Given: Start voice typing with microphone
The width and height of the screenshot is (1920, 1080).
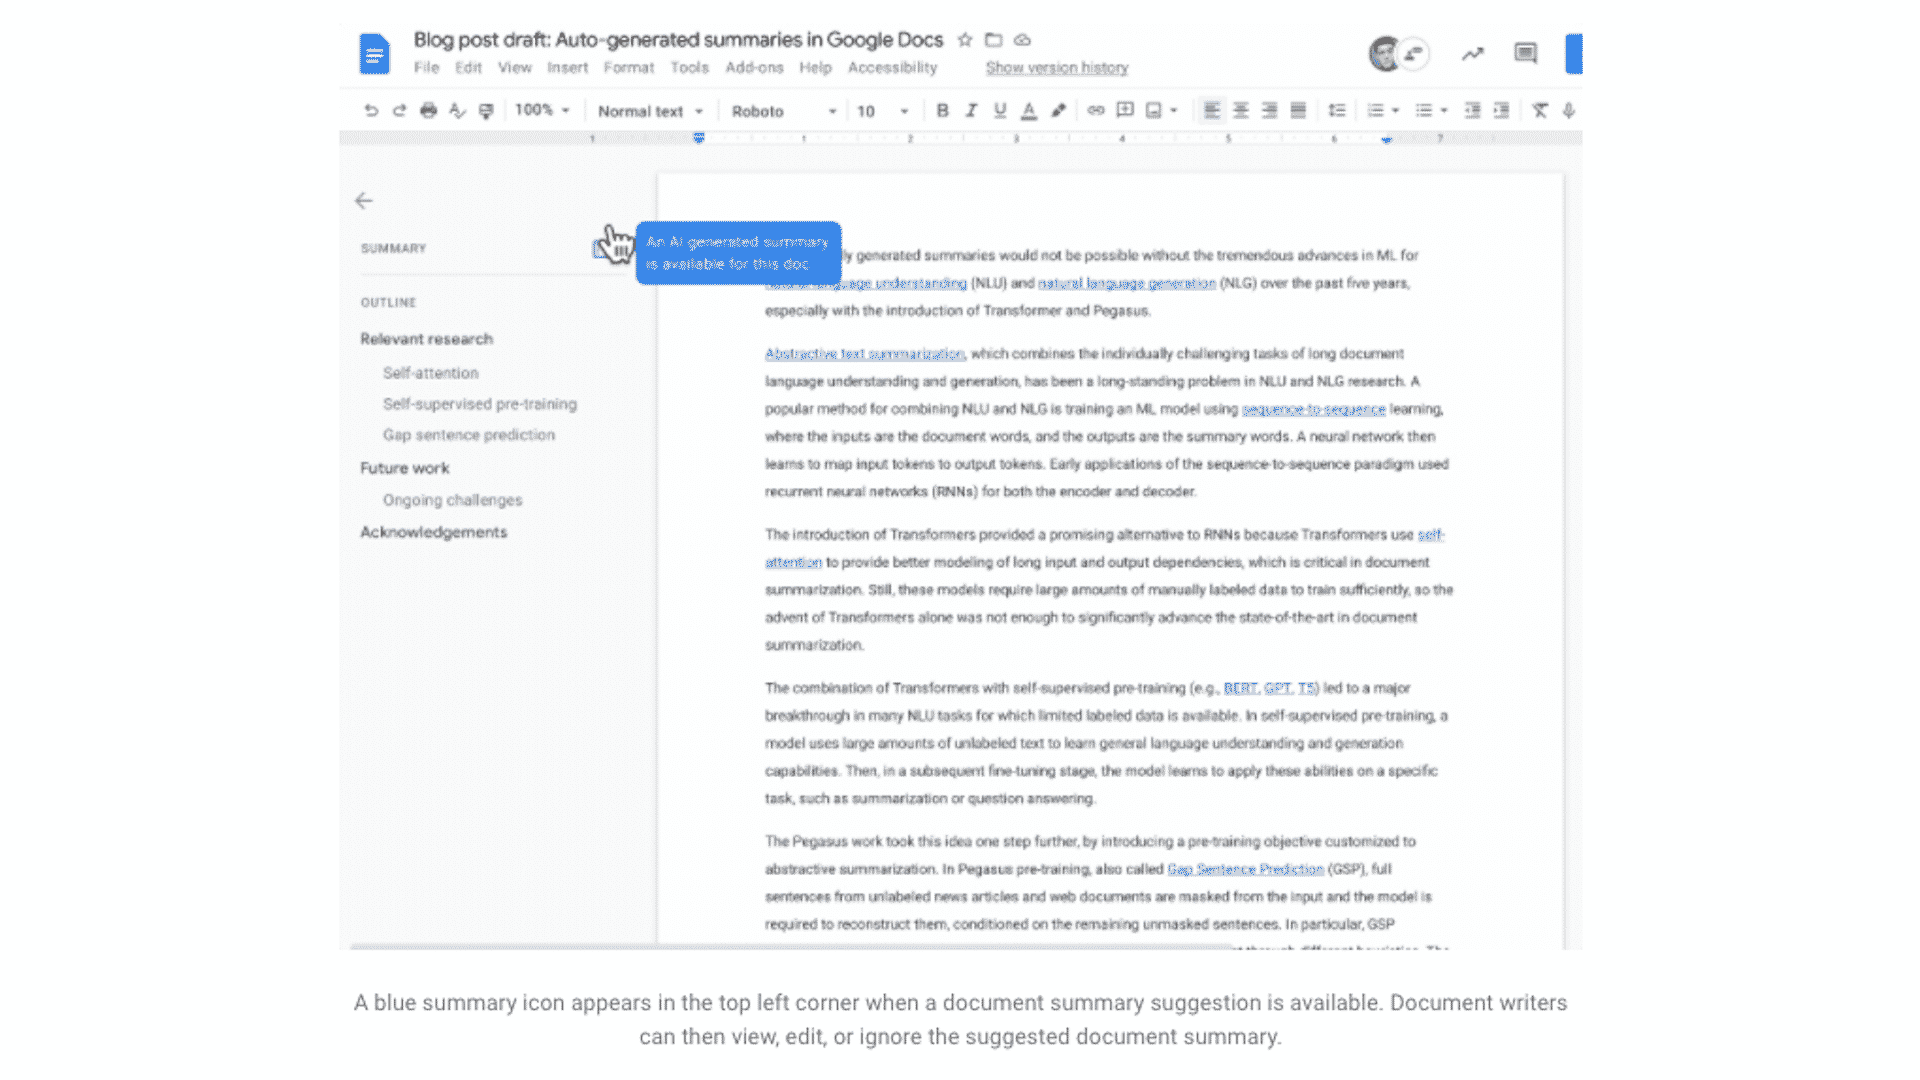Looking at the screenshot, I should click(1569, 111).
